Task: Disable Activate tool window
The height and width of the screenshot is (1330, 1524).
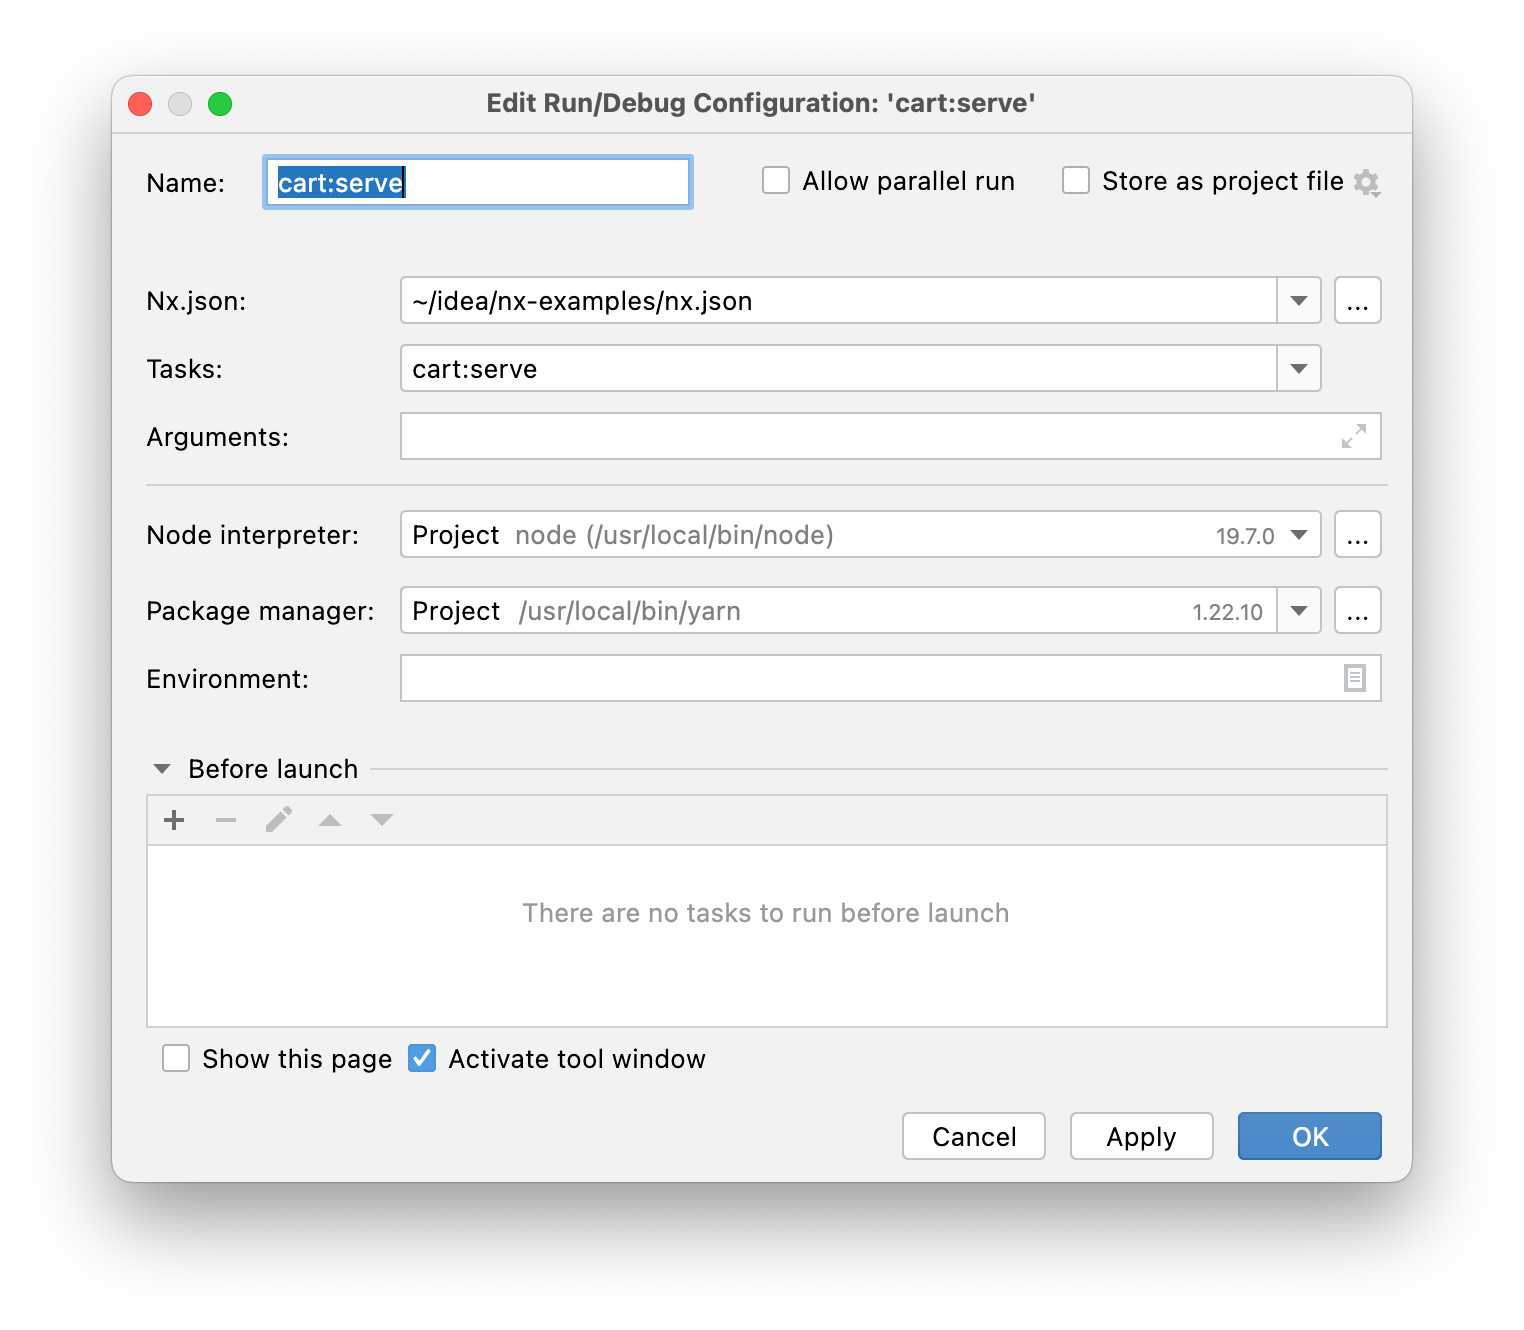Action: (421, 1058)
